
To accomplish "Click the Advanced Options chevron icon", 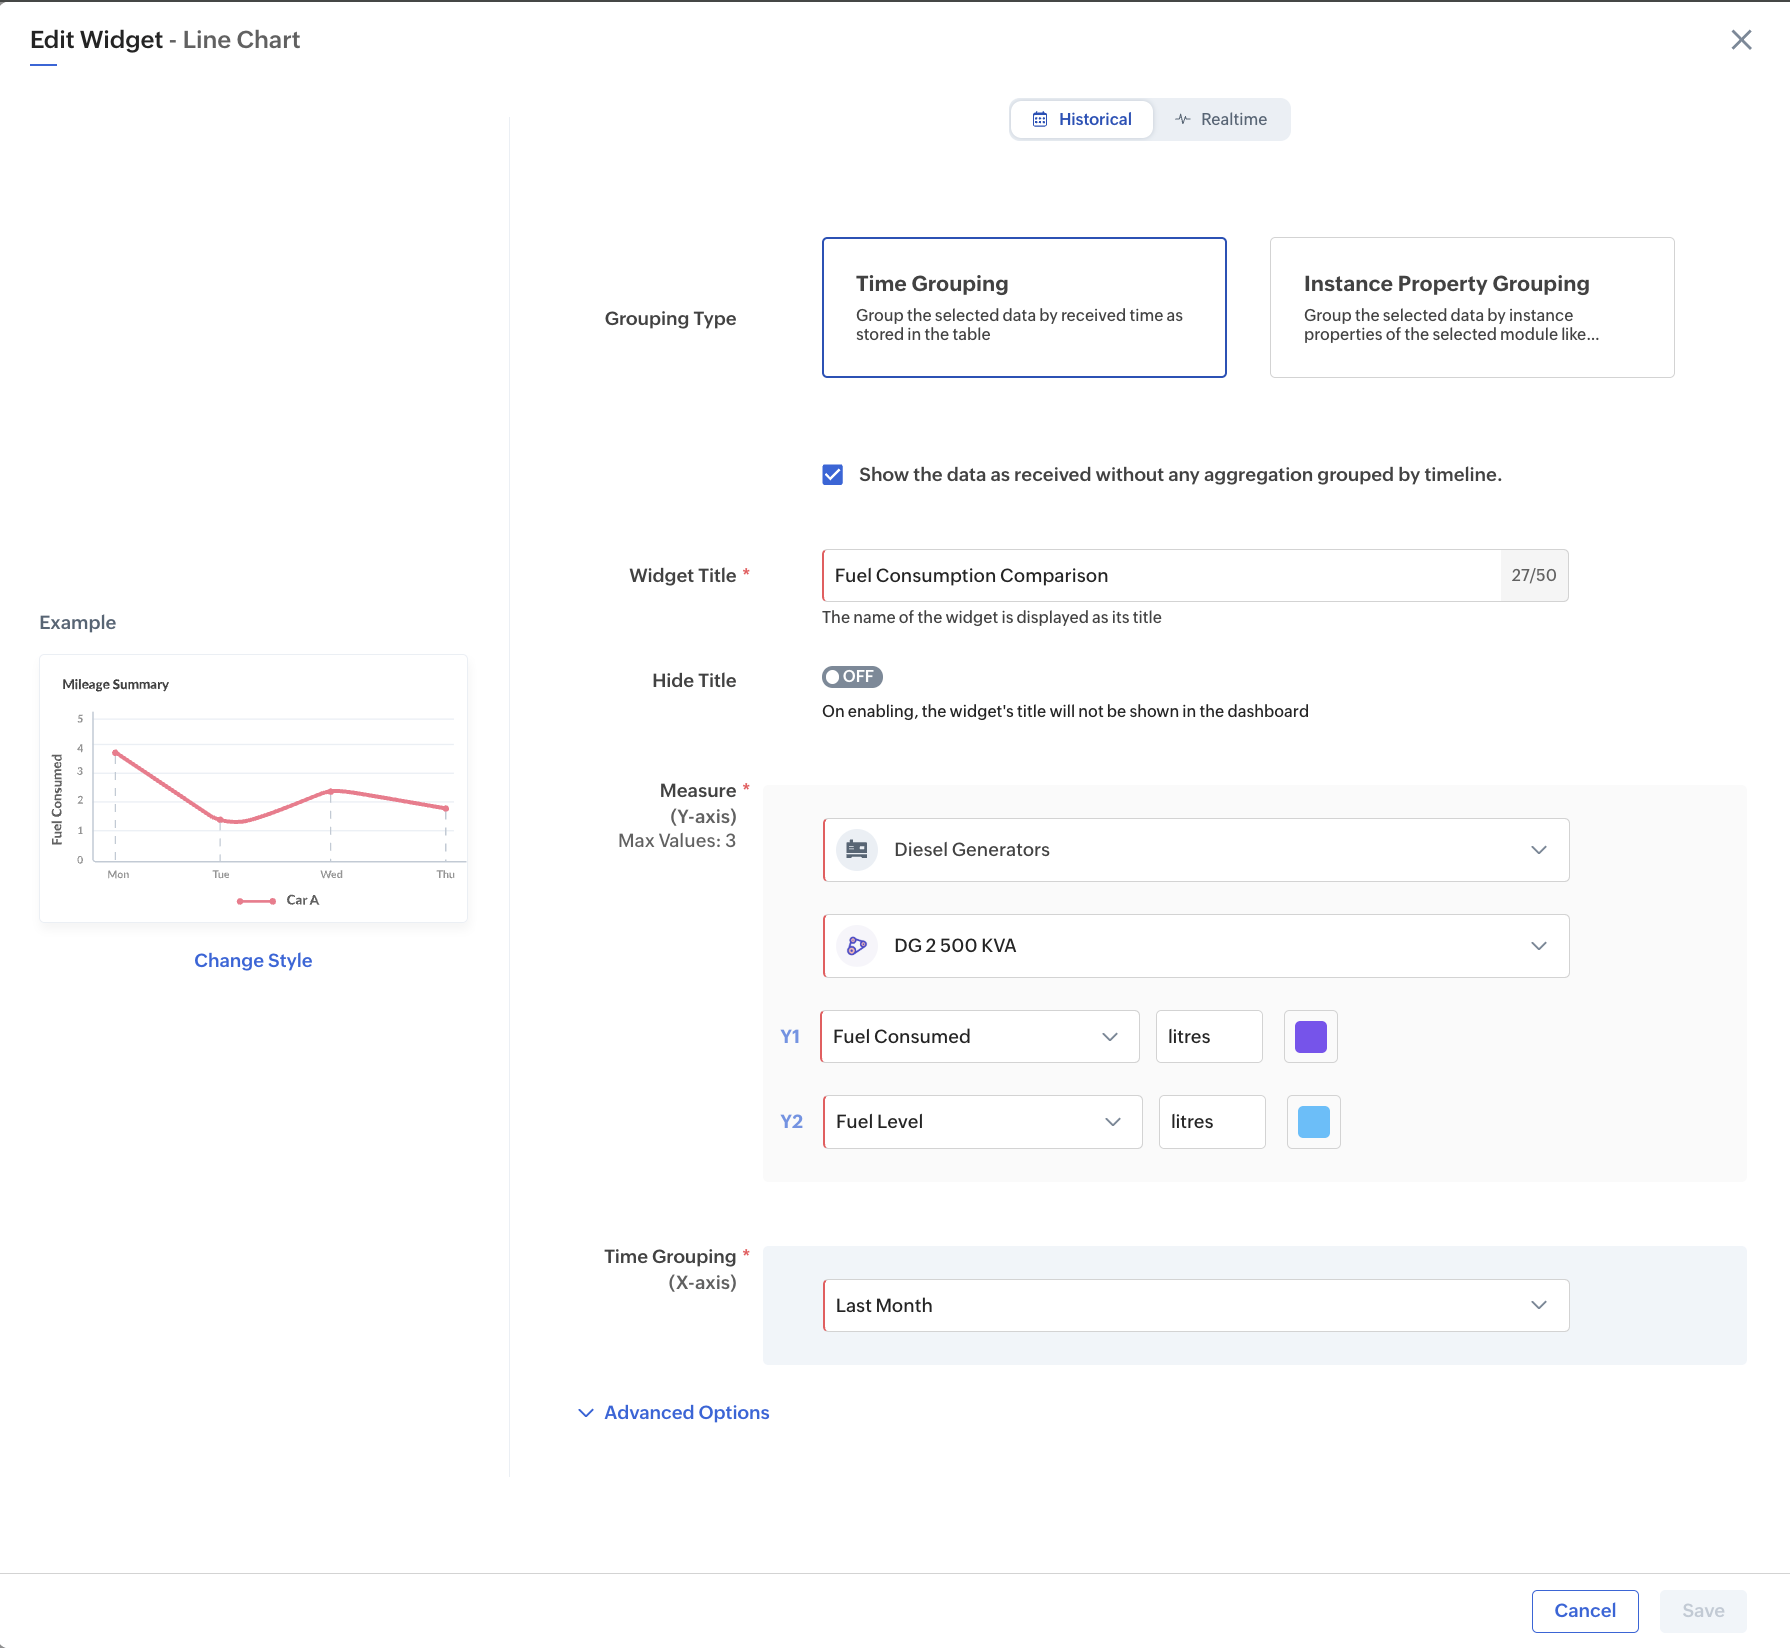I will pos(586,1413).
